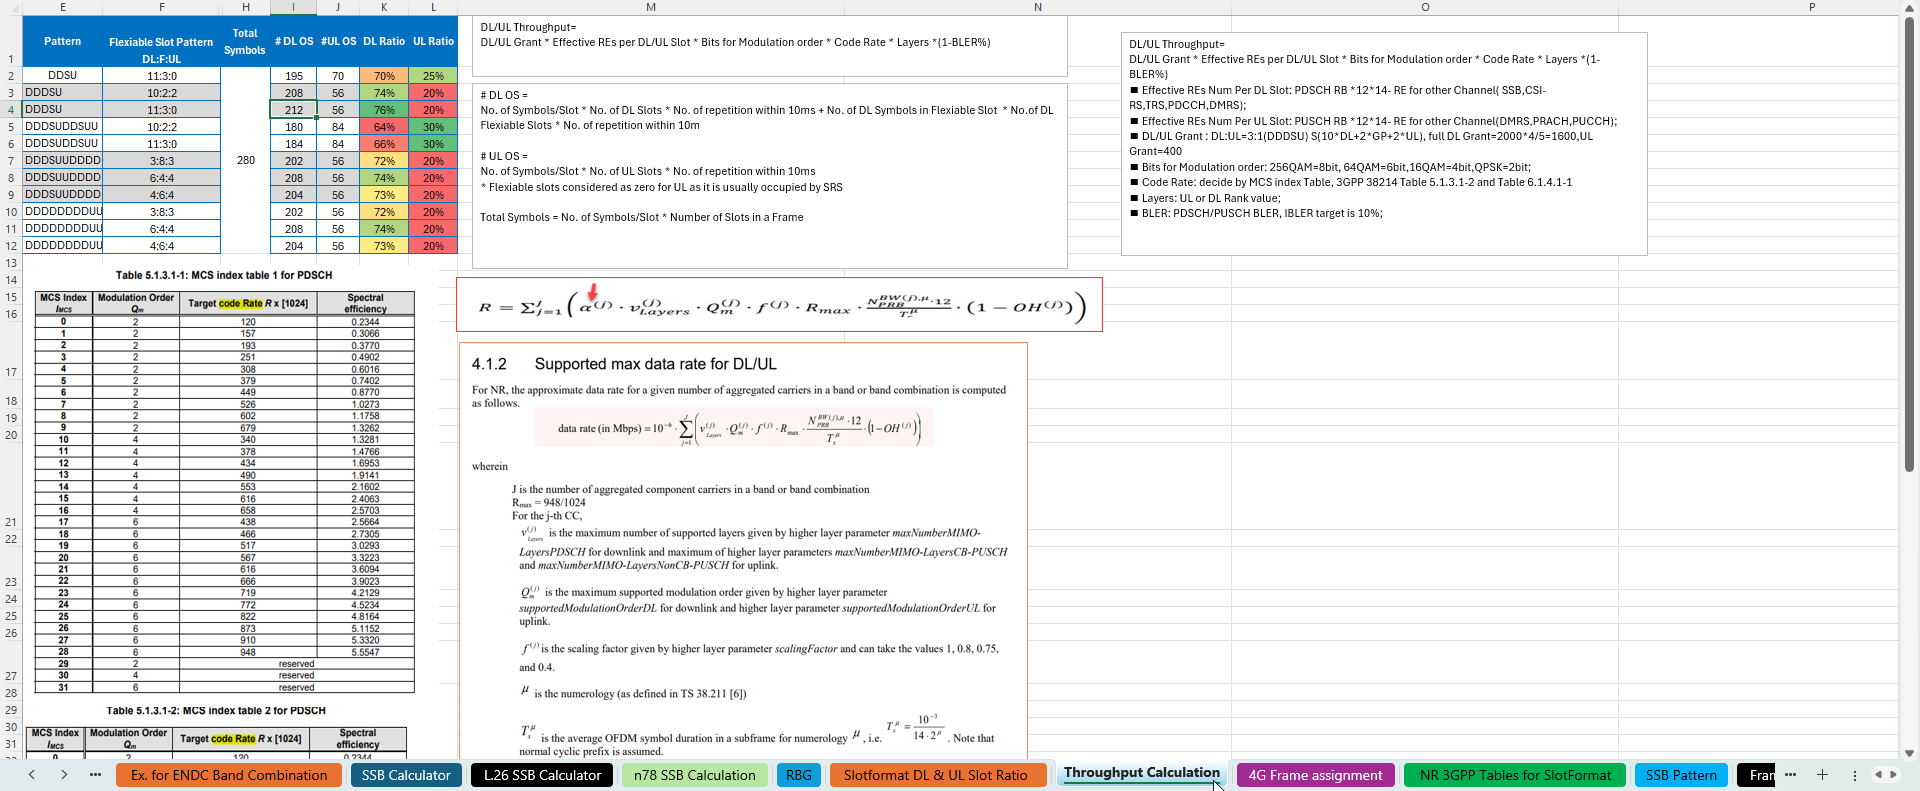Select row 12 header
Screen dimensions: 1920x791
[11, 246]
